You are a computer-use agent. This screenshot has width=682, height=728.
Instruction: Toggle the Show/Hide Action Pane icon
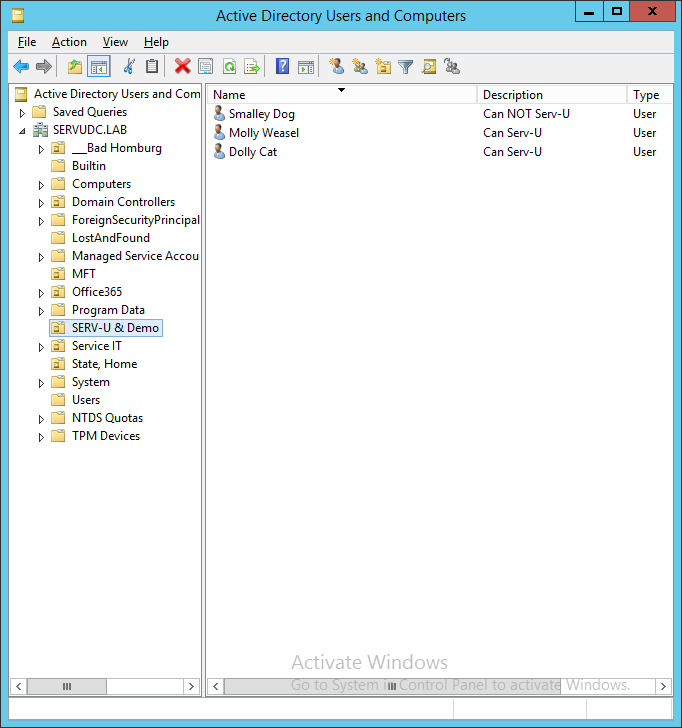[305, 67]
